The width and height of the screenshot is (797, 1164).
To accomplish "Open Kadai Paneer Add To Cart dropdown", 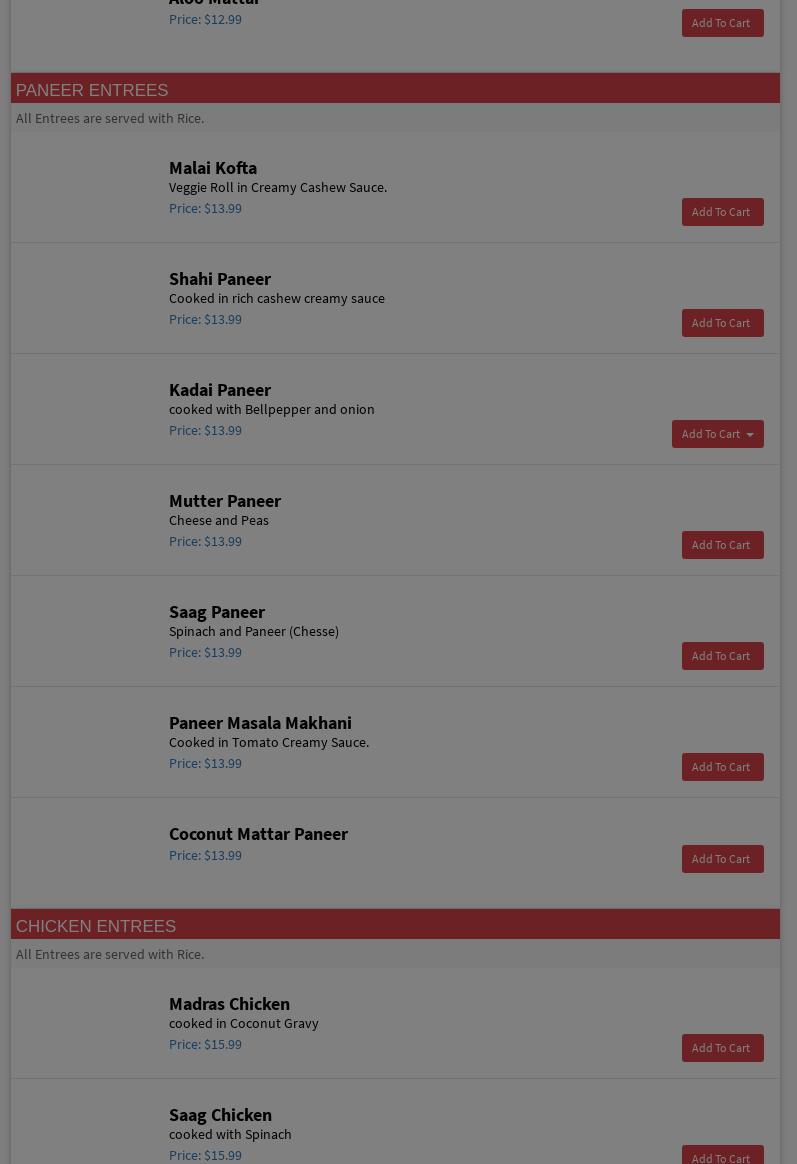I will [717, 434].
